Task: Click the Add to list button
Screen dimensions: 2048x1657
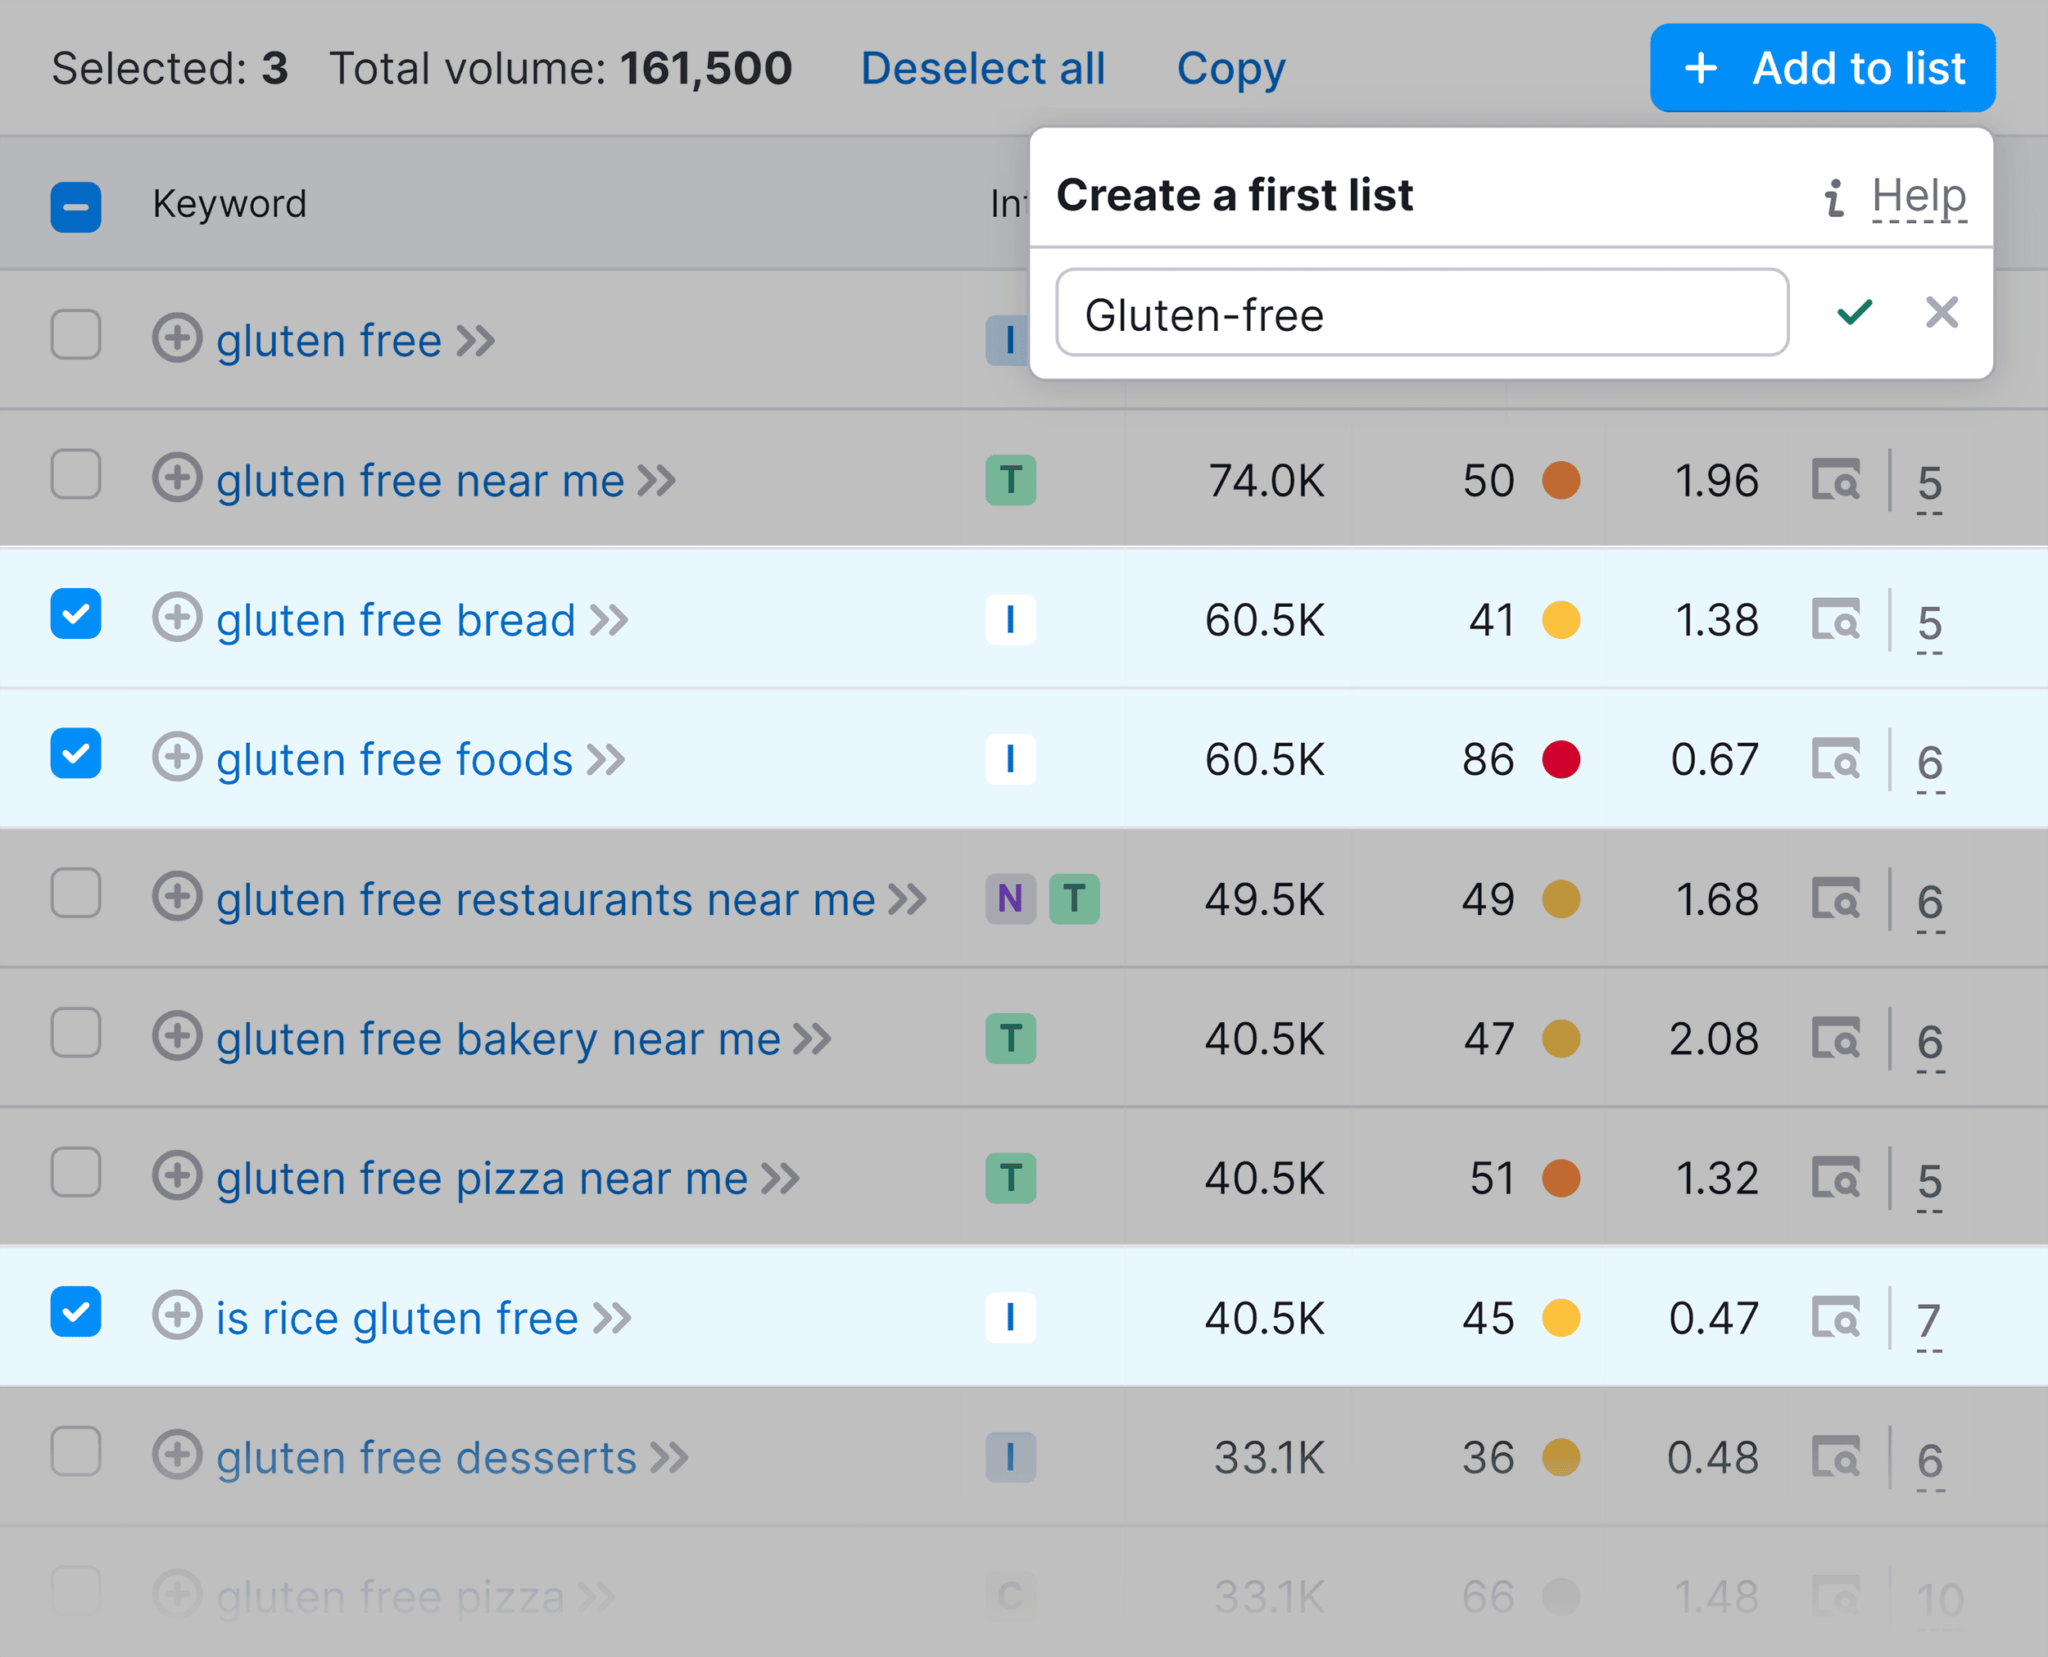Action: click(x=1825, y=66)
